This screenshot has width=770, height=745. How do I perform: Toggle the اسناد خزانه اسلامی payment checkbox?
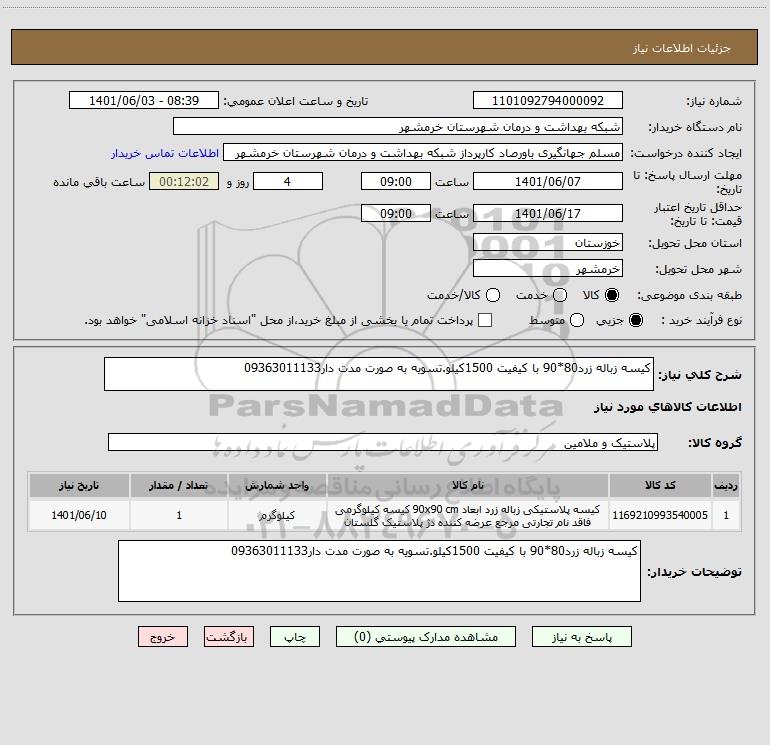click(x=485, y=320)
